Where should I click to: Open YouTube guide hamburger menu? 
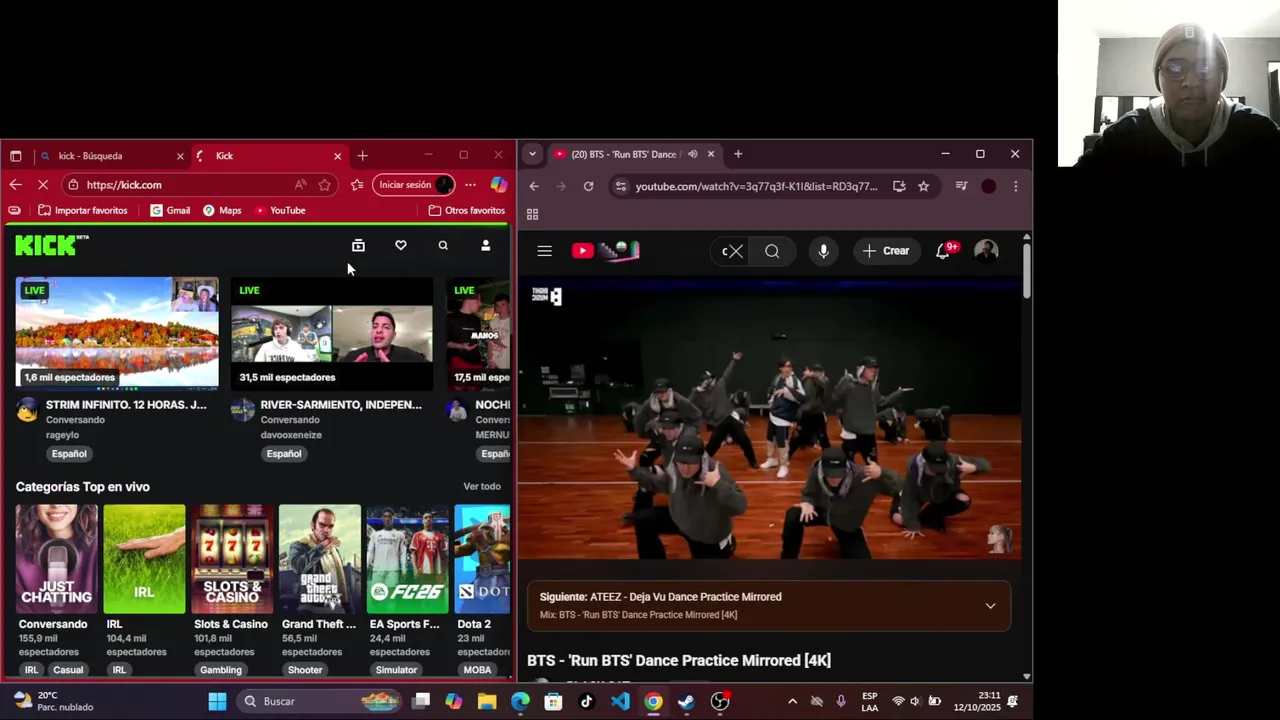click(544, 251)
